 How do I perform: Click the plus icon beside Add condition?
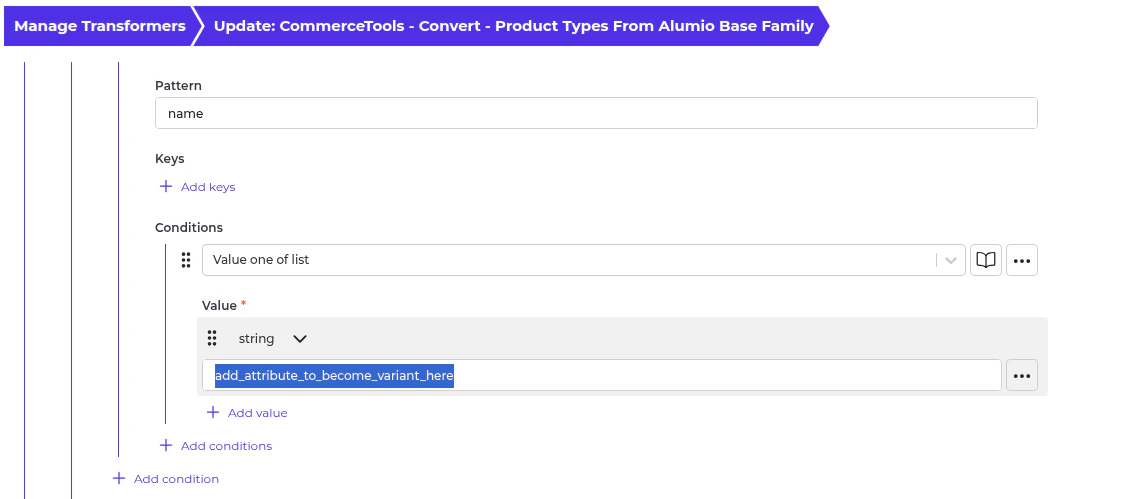coord(119,479)
